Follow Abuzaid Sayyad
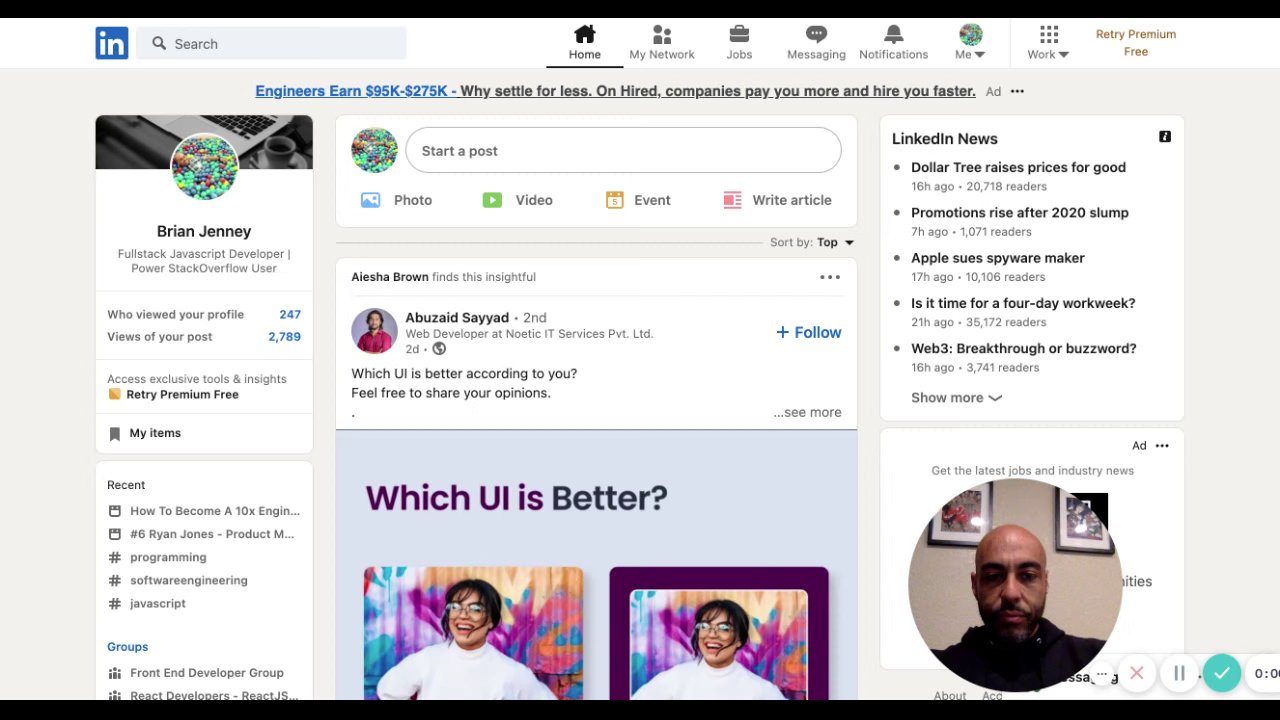Viewport: 1280px width, 720px height. tap(808, 332)
